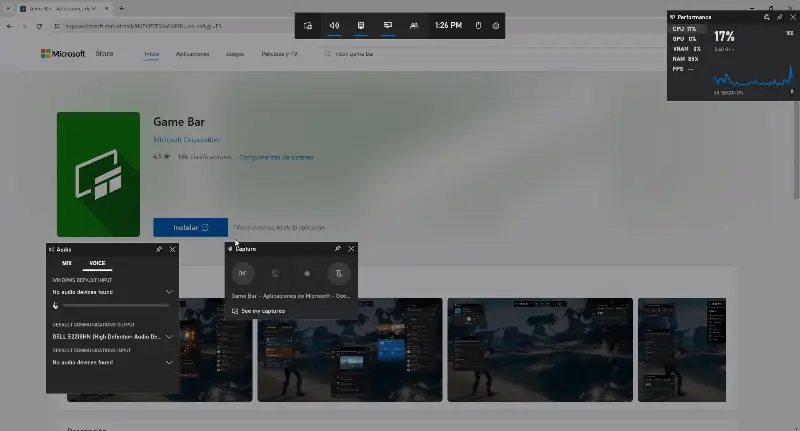Select the GPU metric in Performance

click(x=687, y=39)
